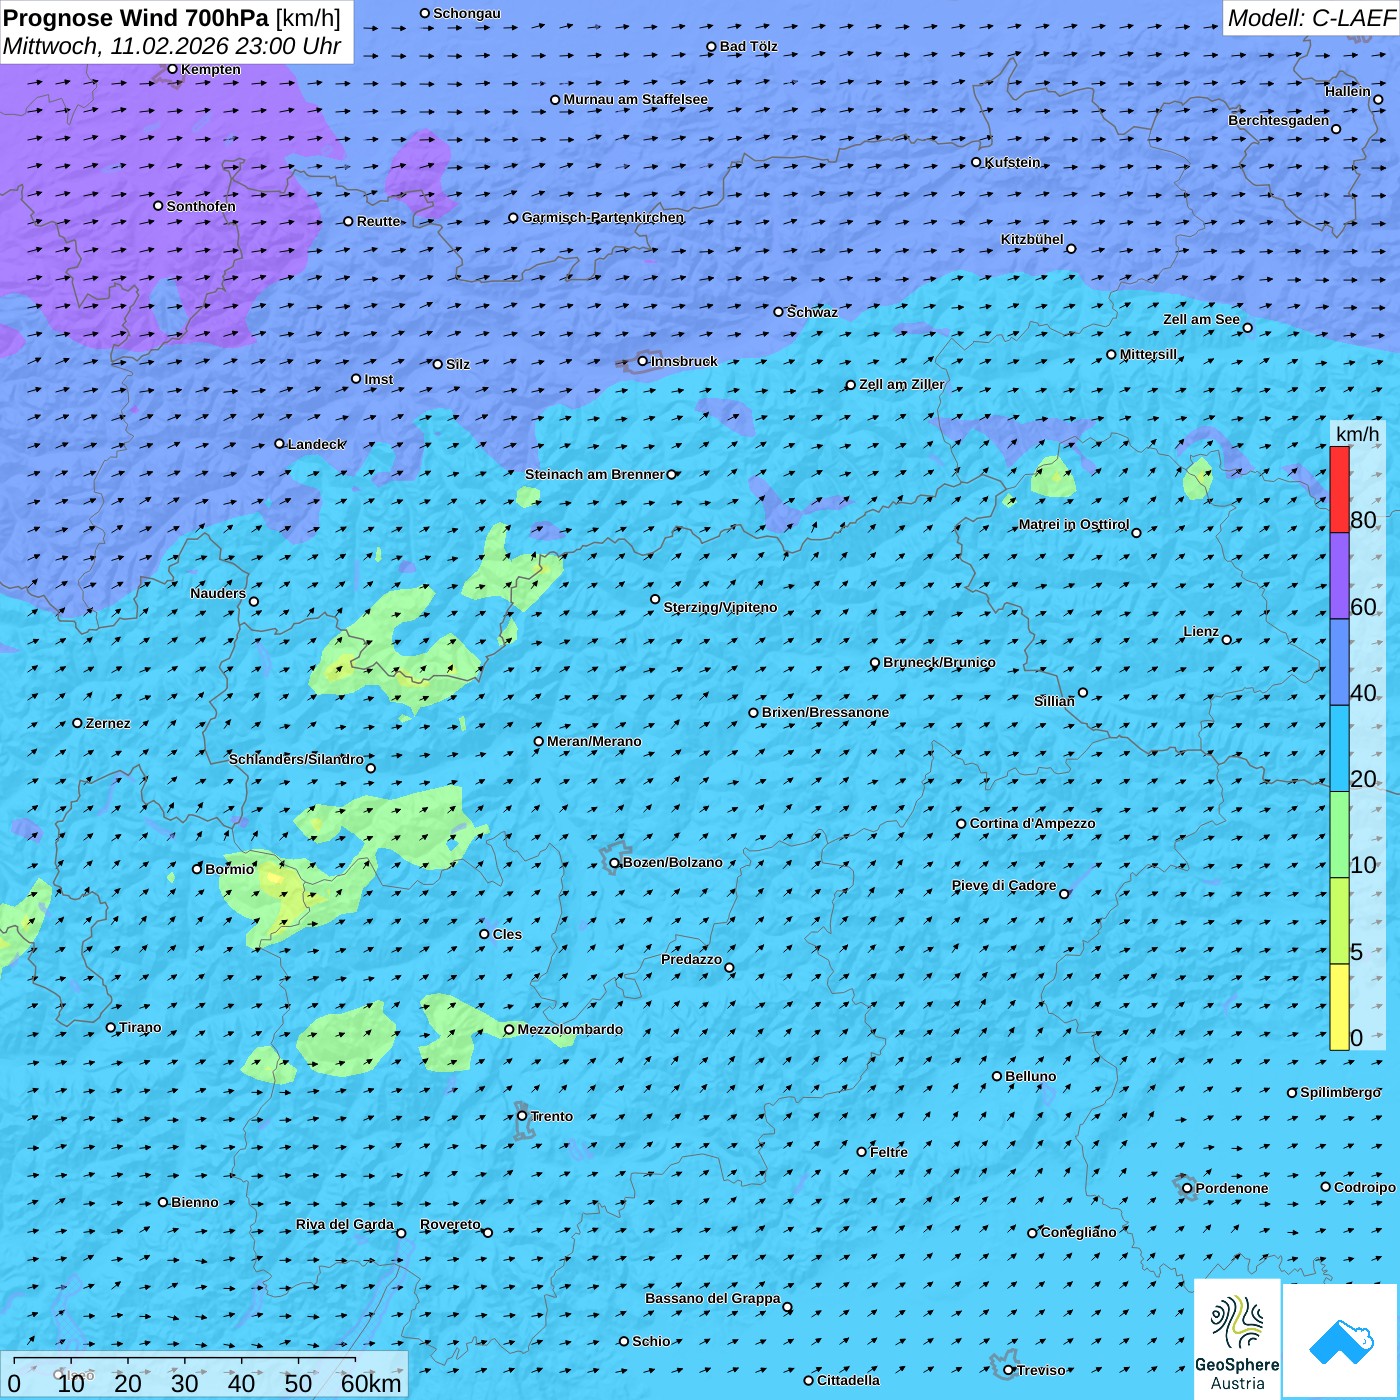Click the 'Mezzolombardo' label
This screenshot has width=1400, height=1400.
pos(570,1029)
